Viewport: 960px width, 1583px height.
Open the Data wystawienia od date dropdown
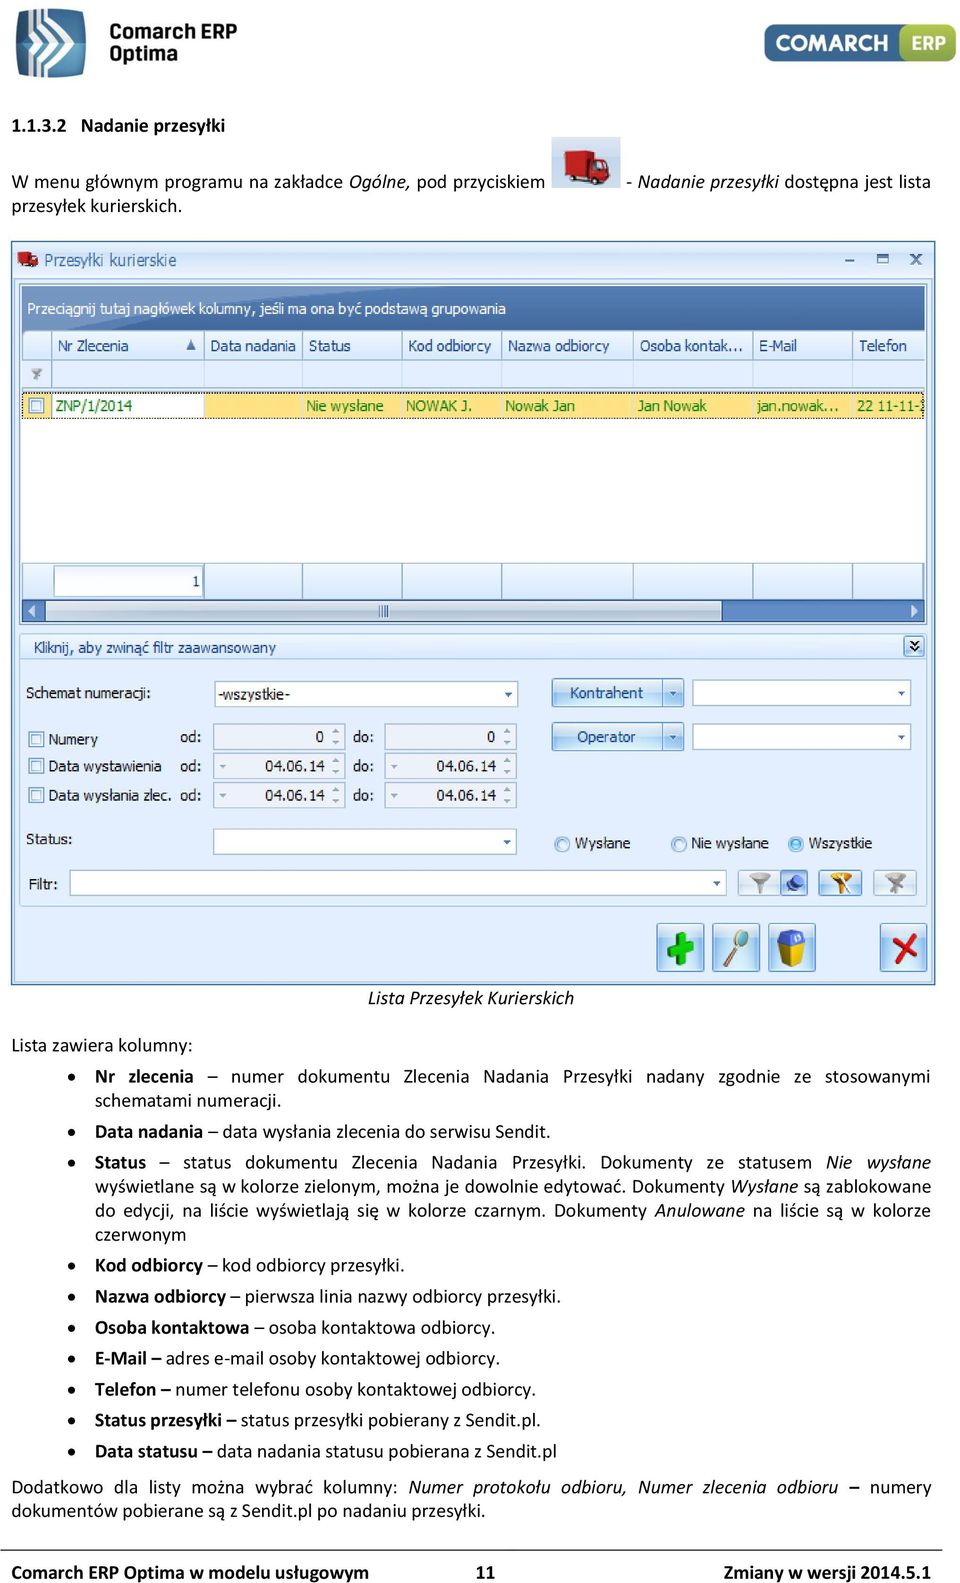coord(222,767)
